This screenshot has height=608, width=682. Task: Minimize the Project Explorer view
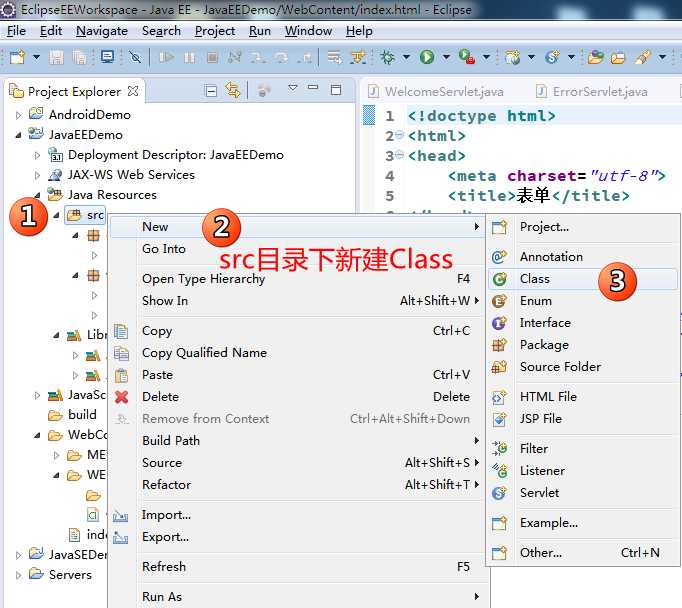coord(313,87)
